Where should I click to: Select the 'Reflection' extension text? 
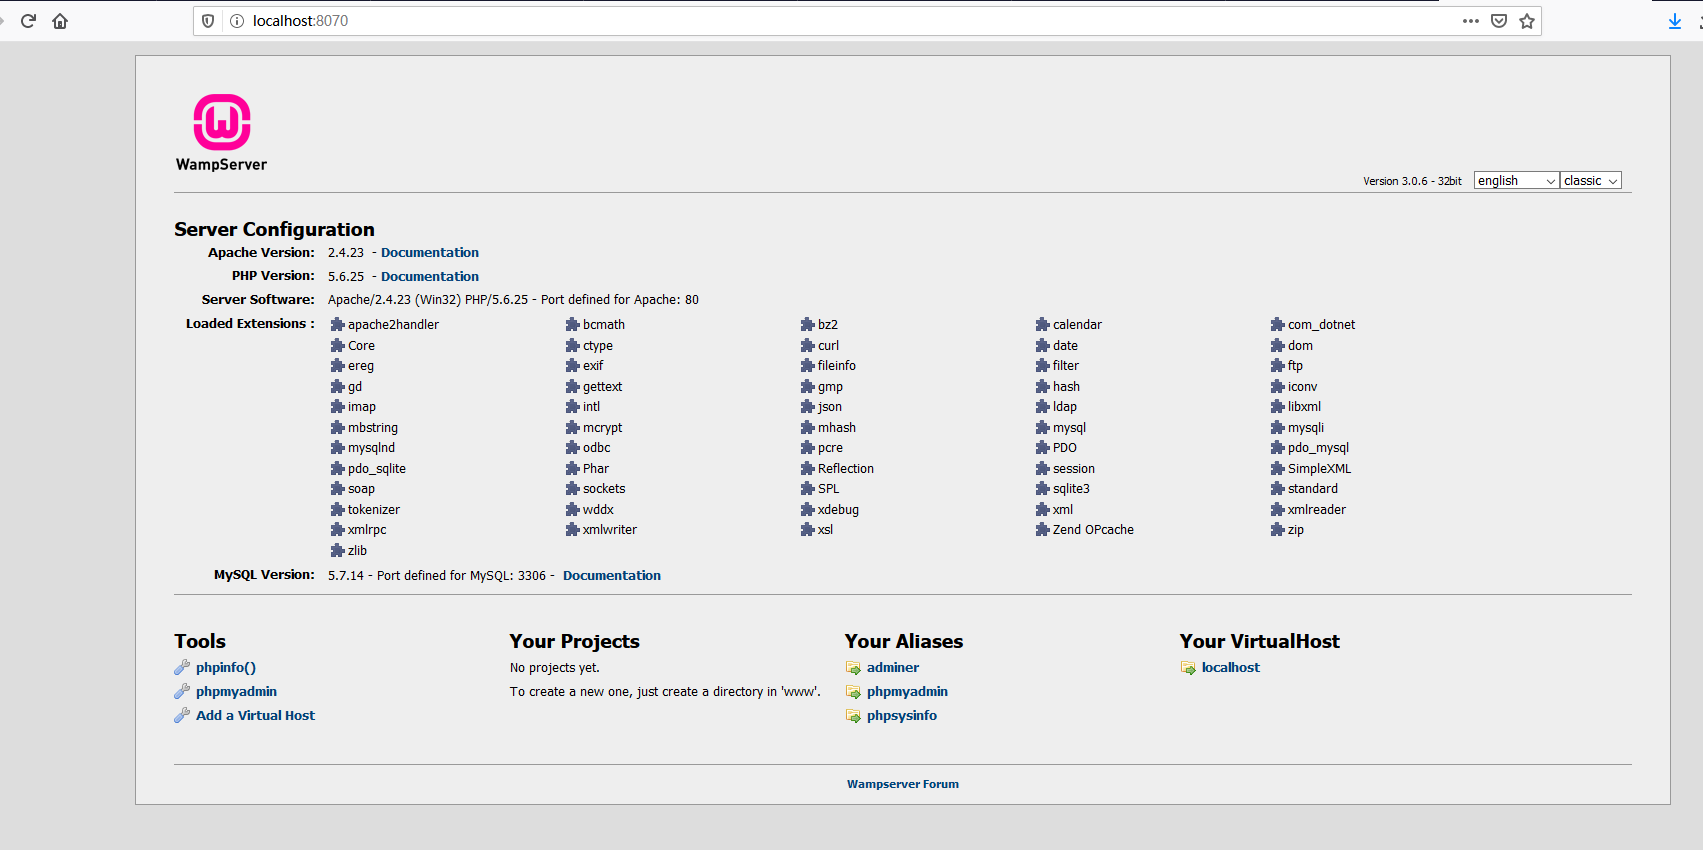[x=846, y=469]
